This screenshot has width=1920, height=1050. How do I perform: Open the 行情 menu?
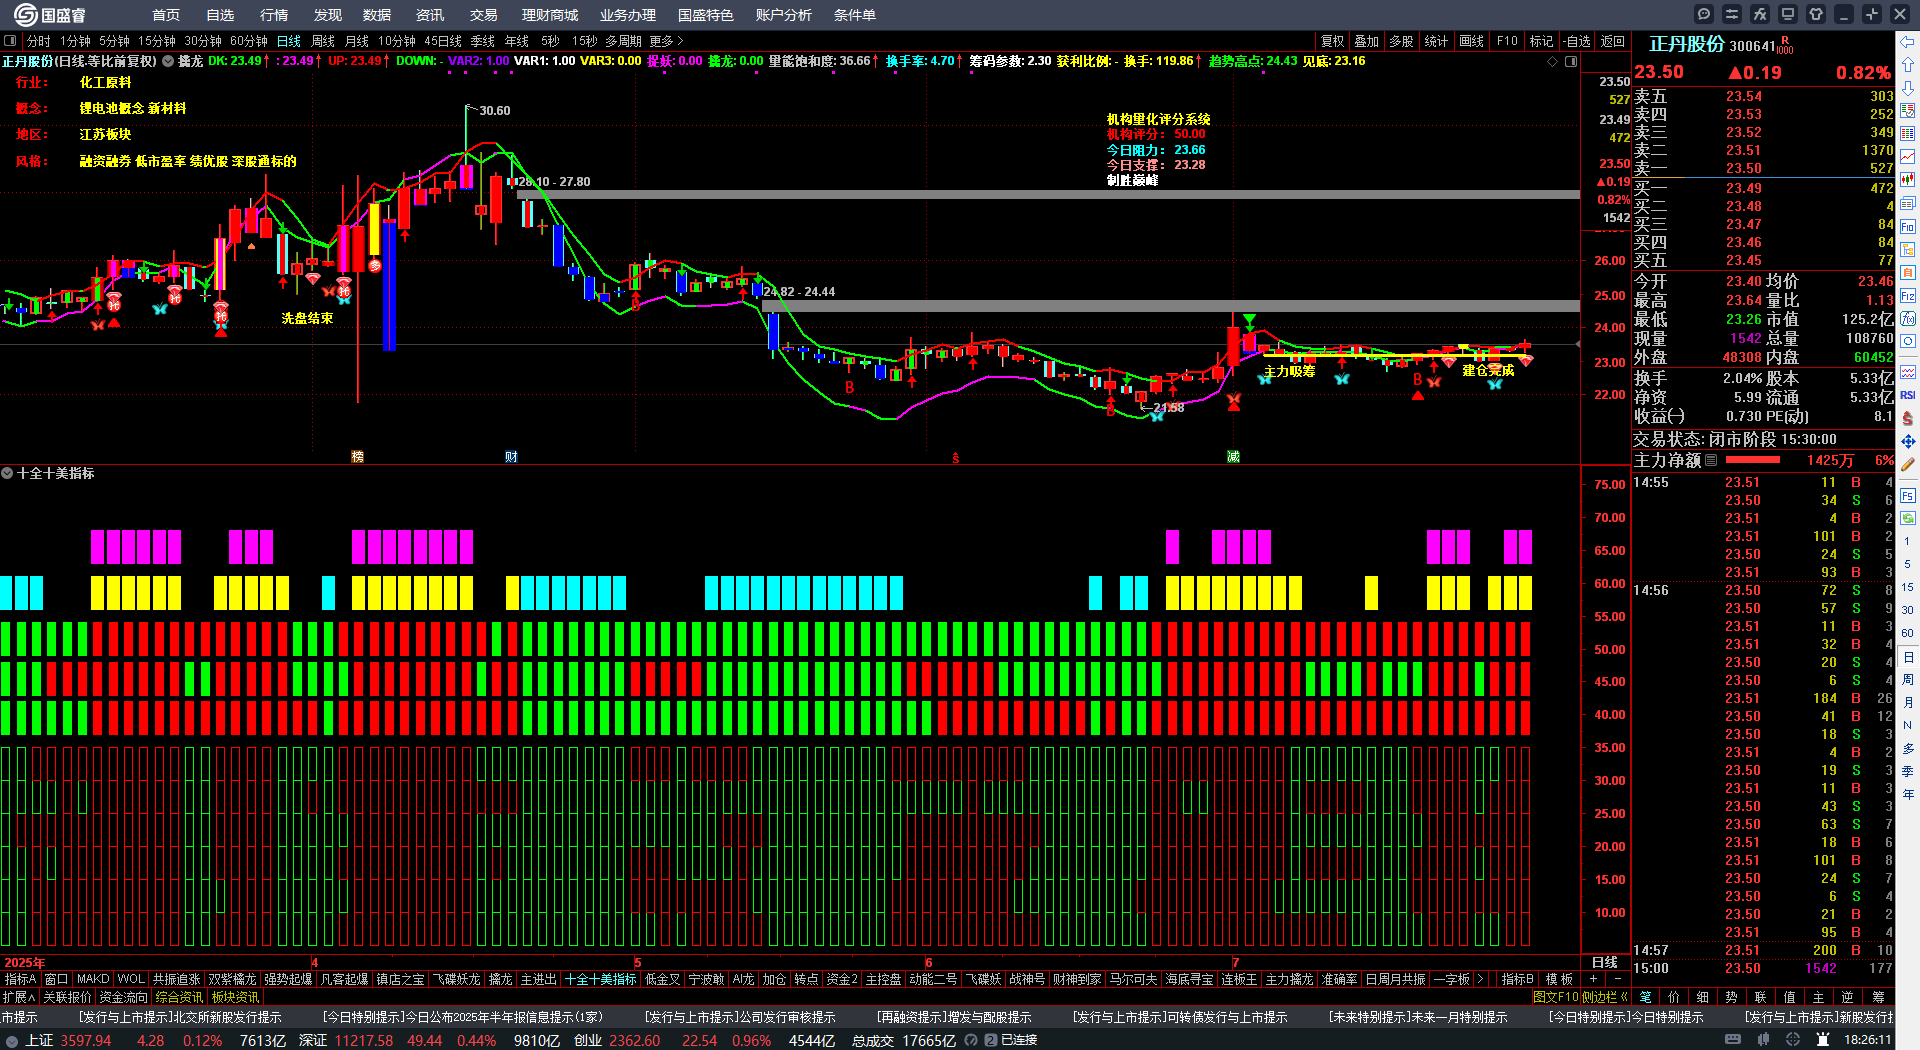pos(274,15)
